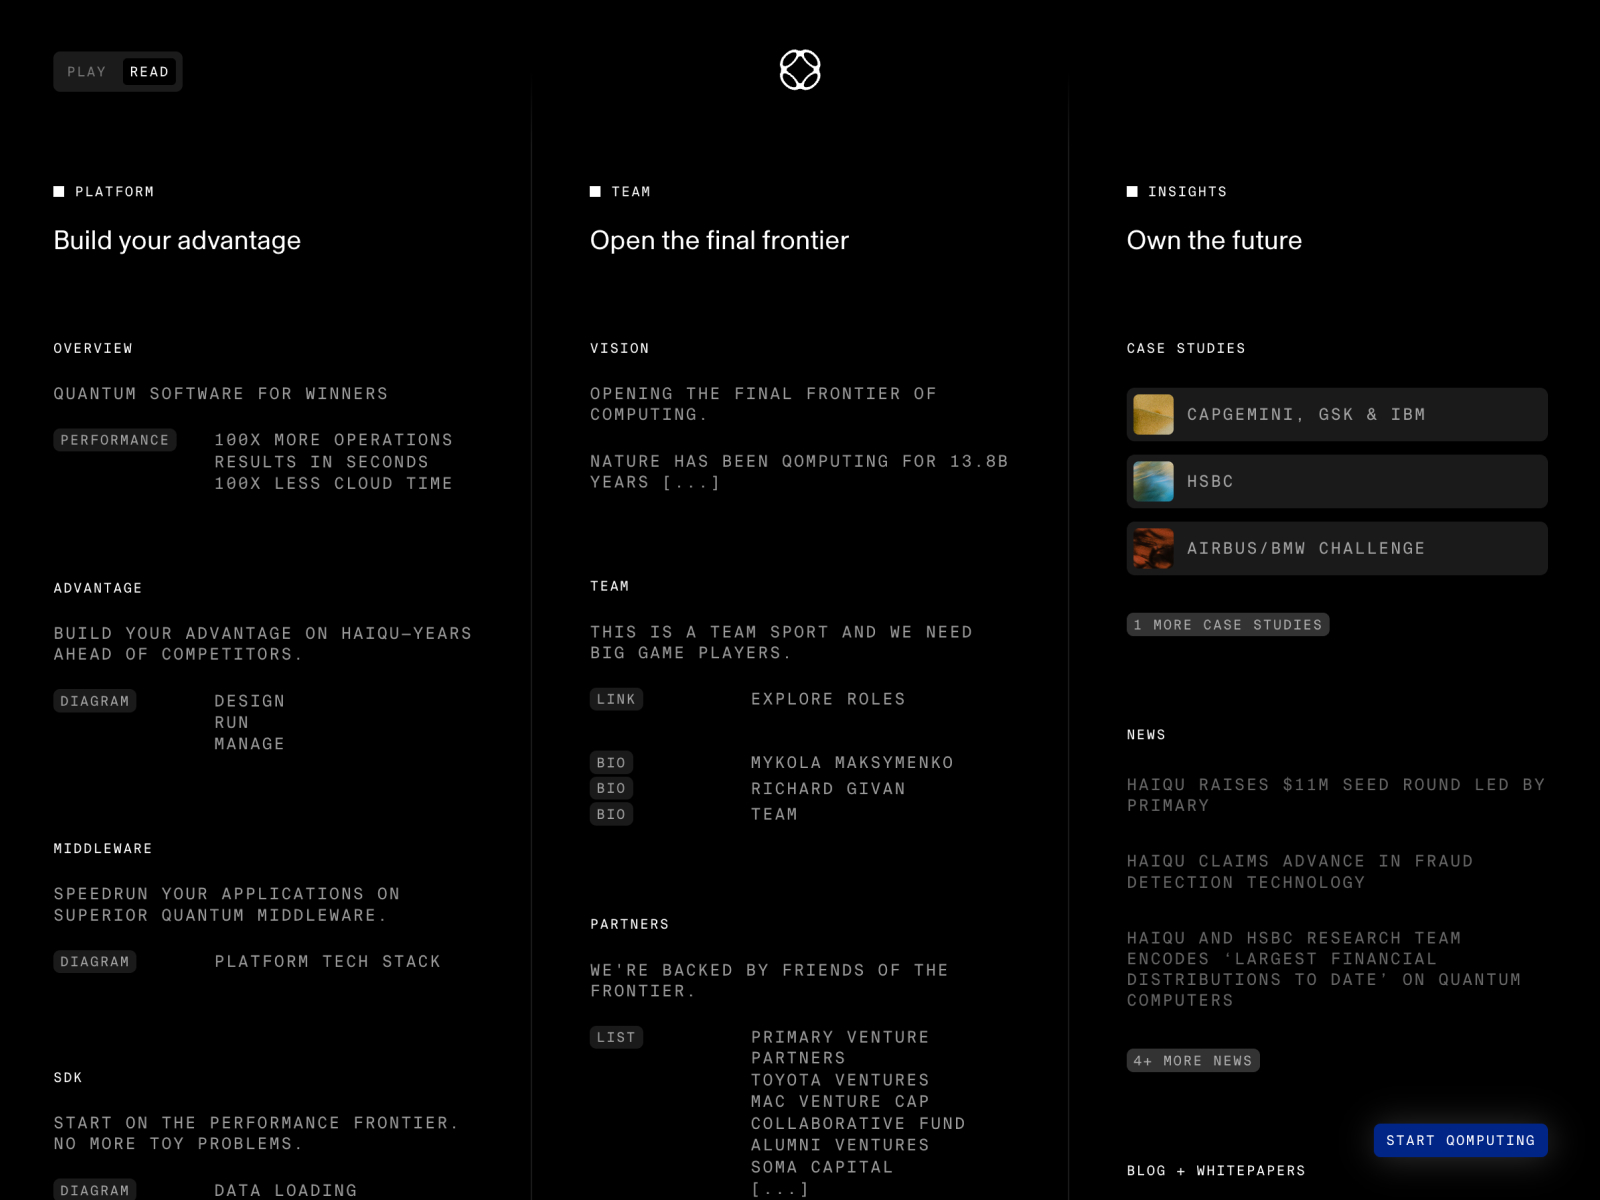Click the blue HSBC case study thumbnail
The width and height of the screenshot is (1600, 1200).
pyautogui.click(x=1153, y=482)
